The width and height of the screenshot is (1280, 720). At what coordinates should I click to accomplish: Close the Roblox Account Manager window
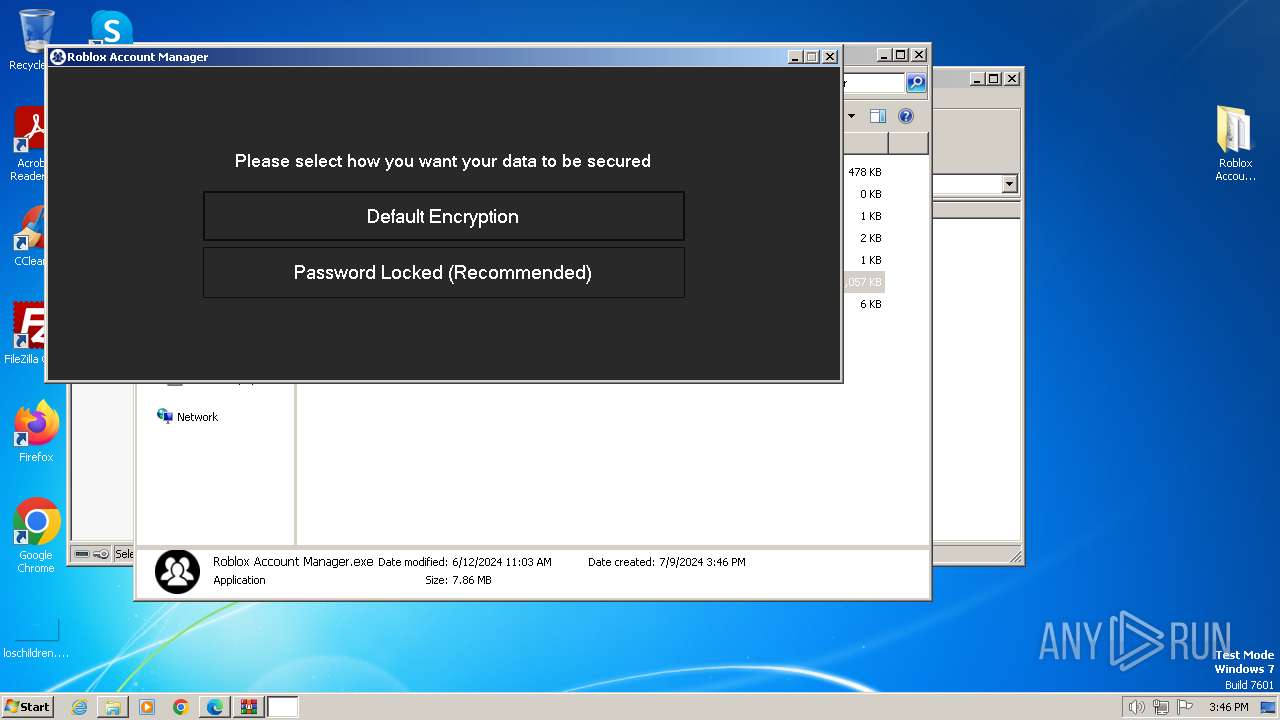(830, 57)
